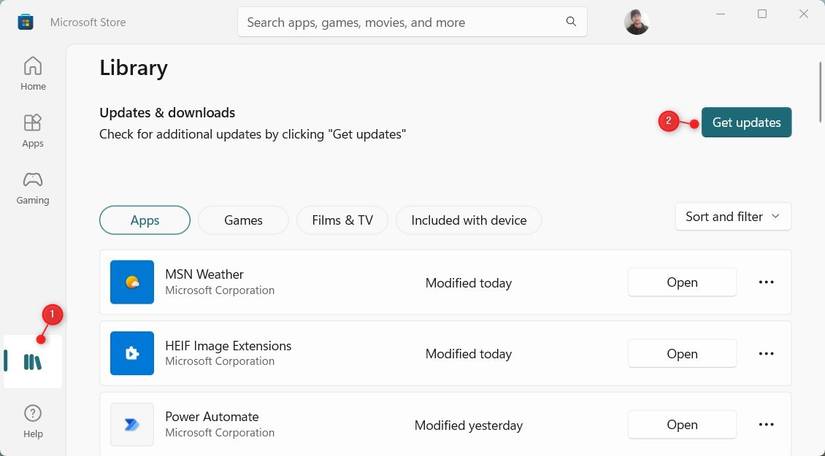The height and width of the screenshot is (456, 825).
Task: Open the Home section in sidebar
Action: [x=33, y=74]
